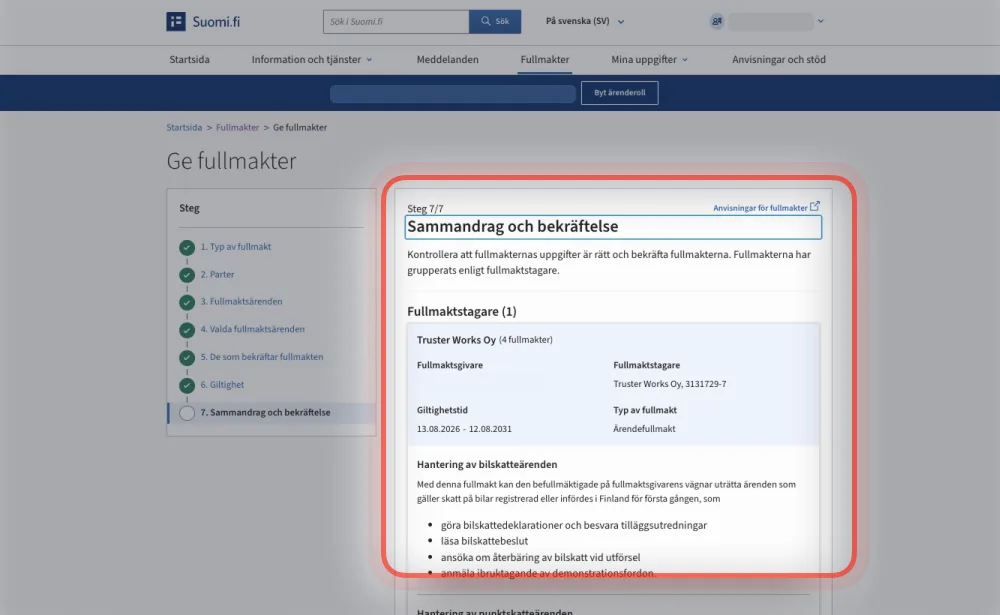Focus the Sök i Suomi.fi search field
Image resolution: width=1000 pixels, height=615 pixels.
tap(396, 22)
